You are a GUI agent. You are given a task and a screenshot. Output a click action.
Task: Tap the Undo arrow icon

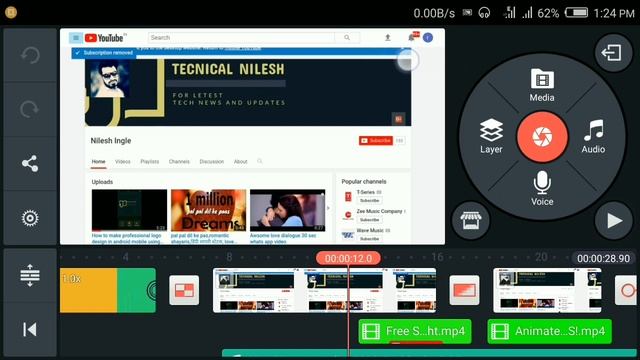(30, 55)
